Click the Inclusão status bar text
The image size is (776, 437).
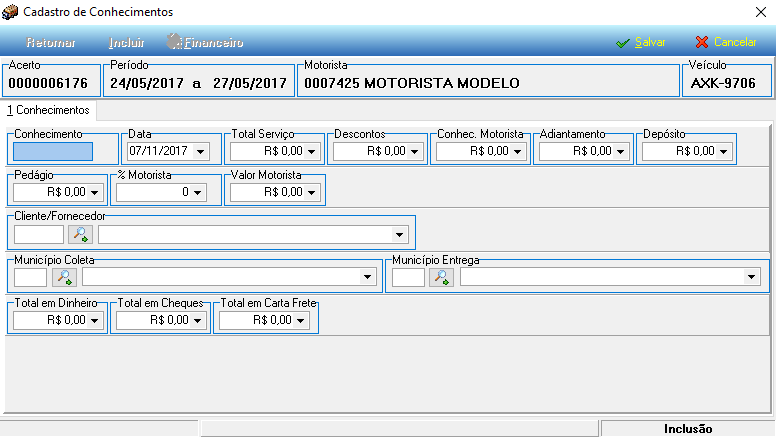point(688,429)
